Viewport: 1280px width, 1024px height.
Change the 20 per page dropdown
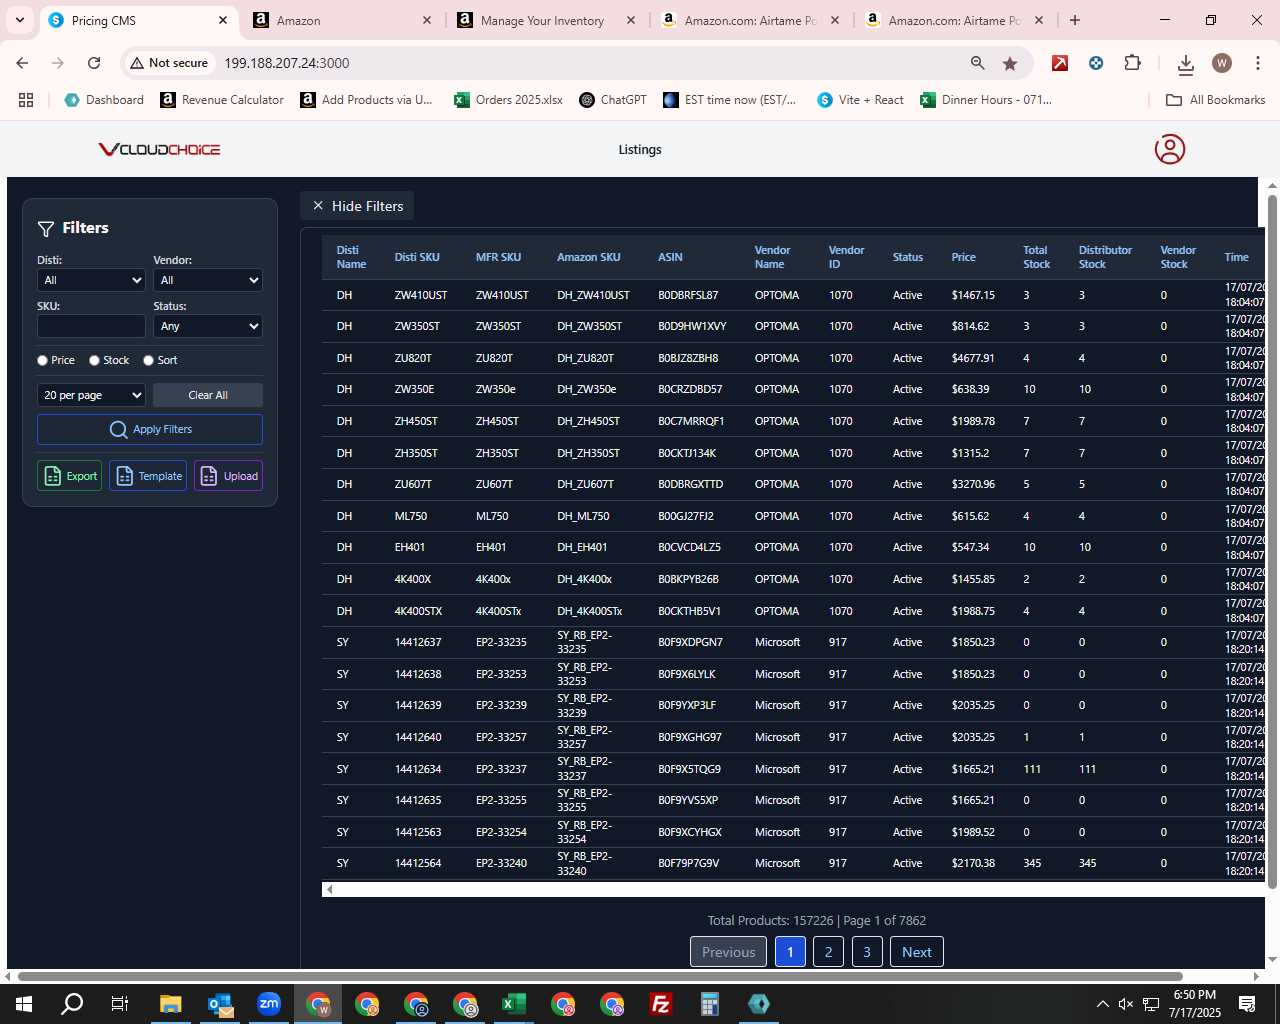click(91, 395)
